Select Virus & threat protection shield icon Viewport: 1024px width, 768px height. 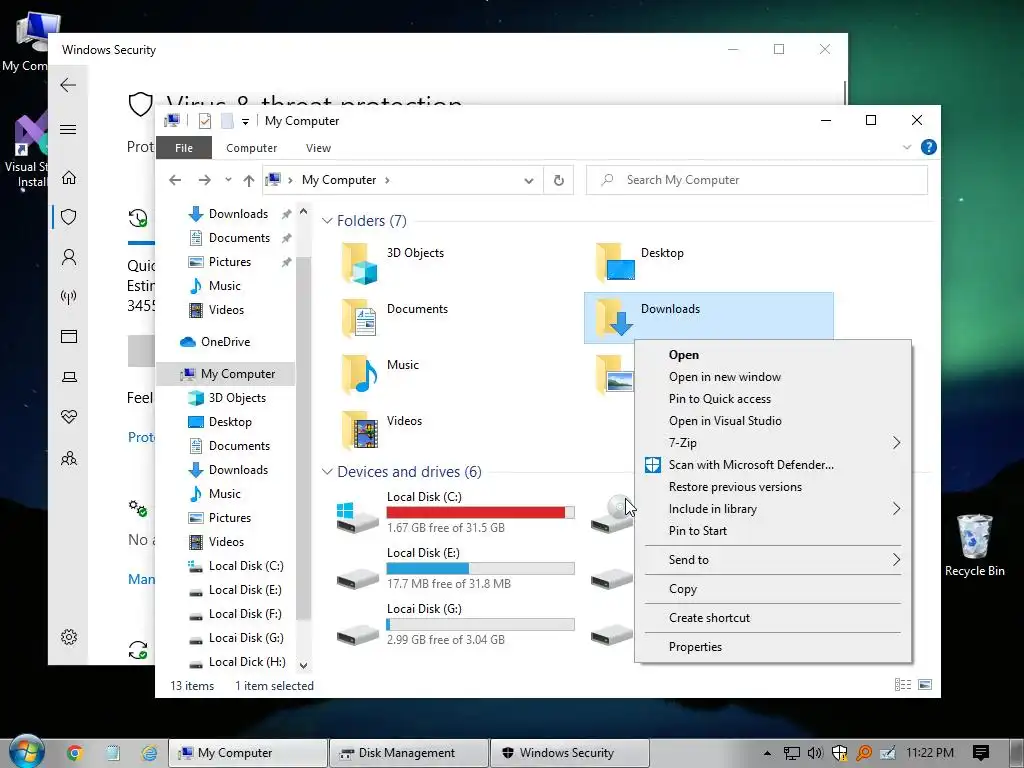tap(69, 217)
